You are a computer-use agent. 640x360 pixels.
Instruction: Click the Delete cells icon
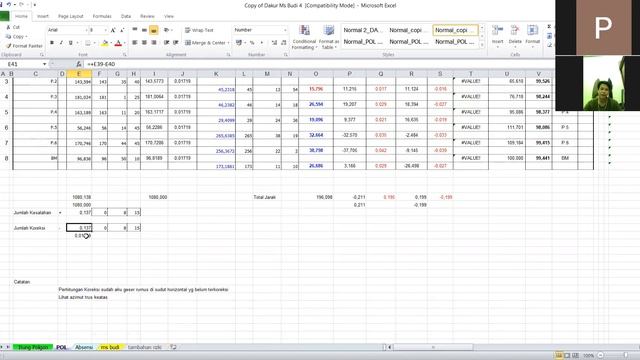pyautogui.click(x=515, y=31)
